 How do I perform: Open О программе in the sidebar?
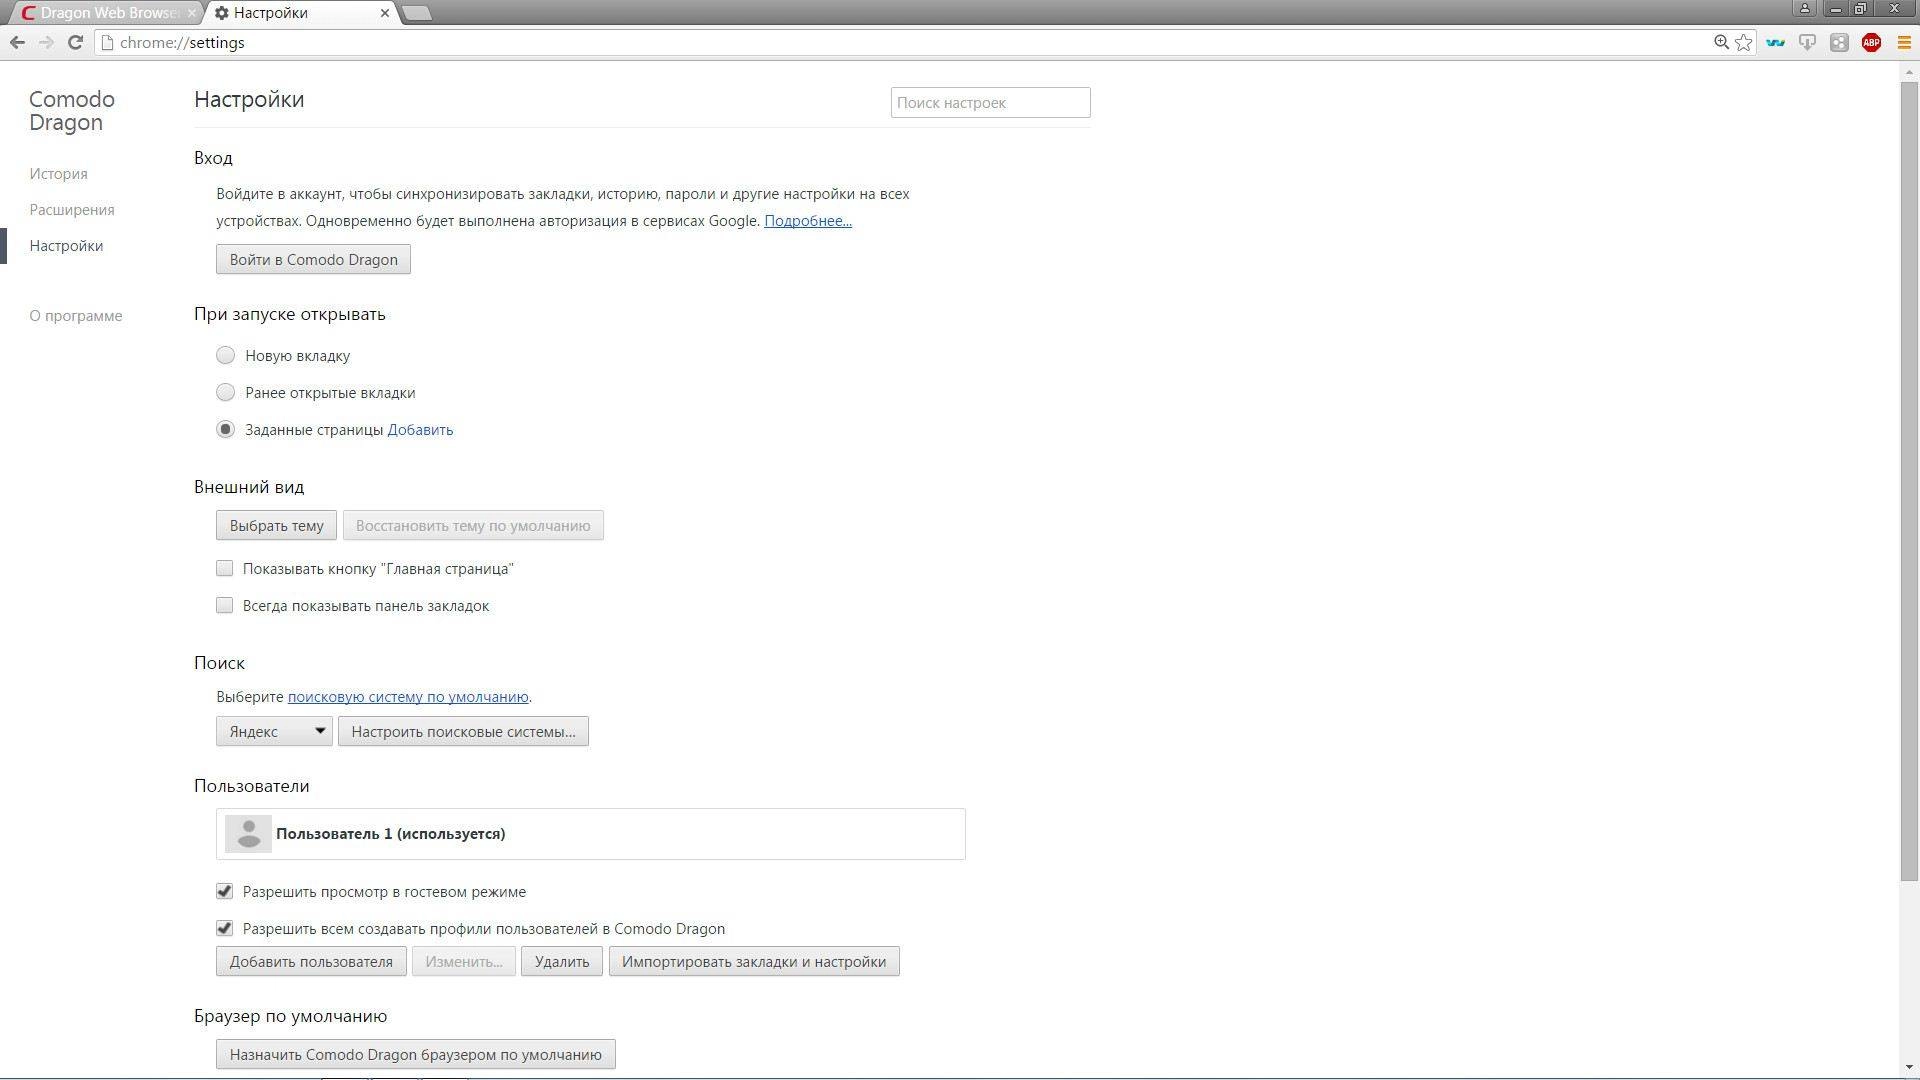[76, 316]
